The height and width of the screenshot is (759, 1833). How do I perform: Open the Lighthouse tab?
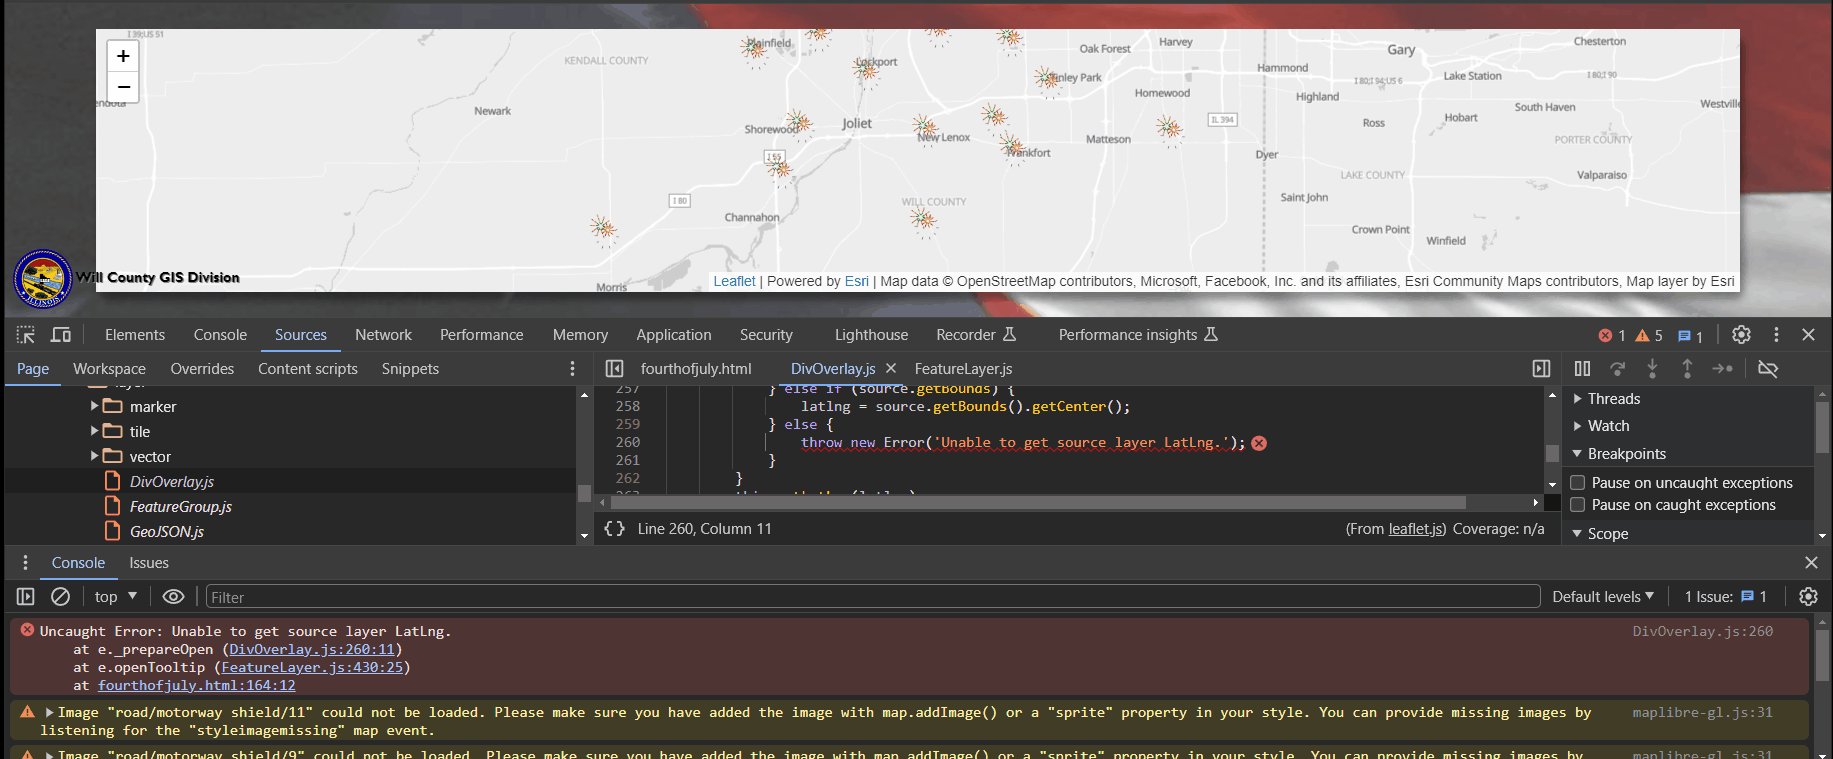point(871,335)
